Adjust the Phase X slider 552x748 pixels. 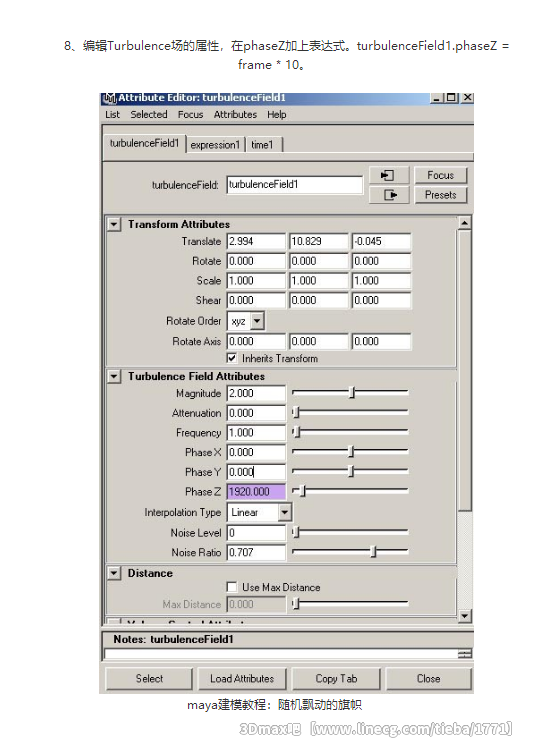(x=351, y=451)
